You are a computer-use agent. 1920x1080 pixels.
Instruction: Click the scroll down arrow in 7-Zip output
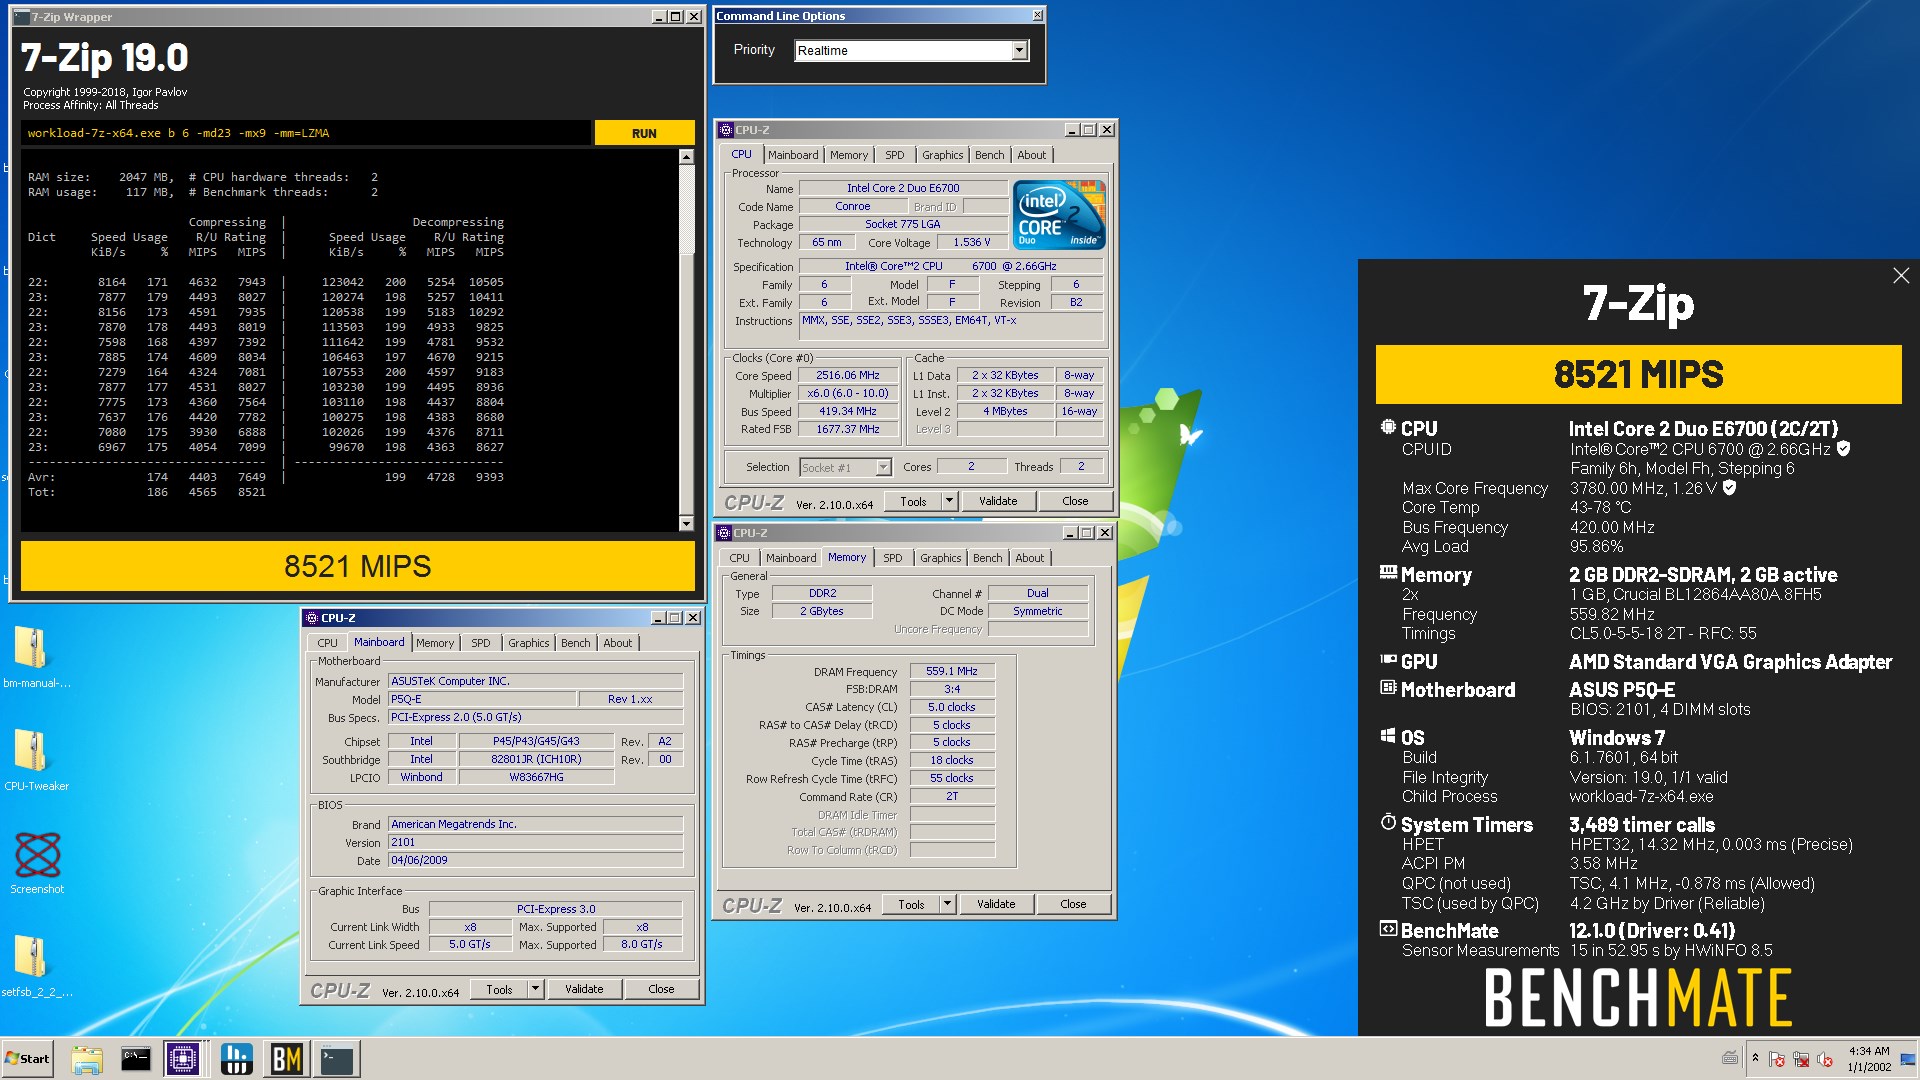click(x=686, y=523)
